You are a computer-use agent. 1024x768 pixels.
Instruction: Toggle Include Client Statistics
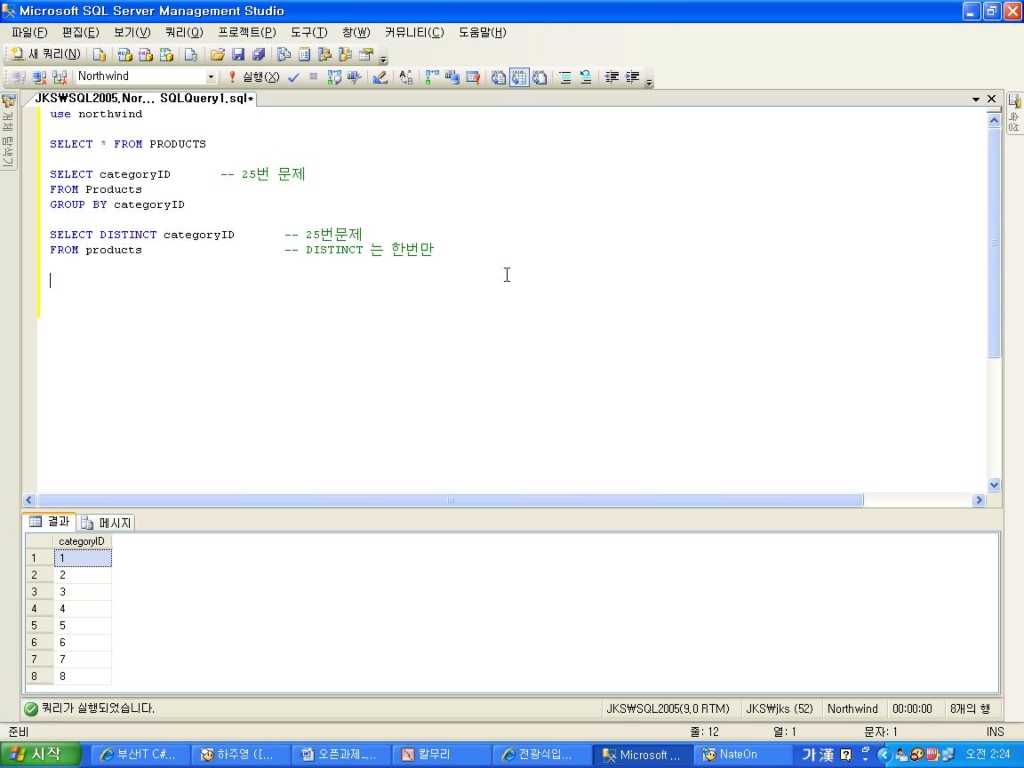[452, 77]
